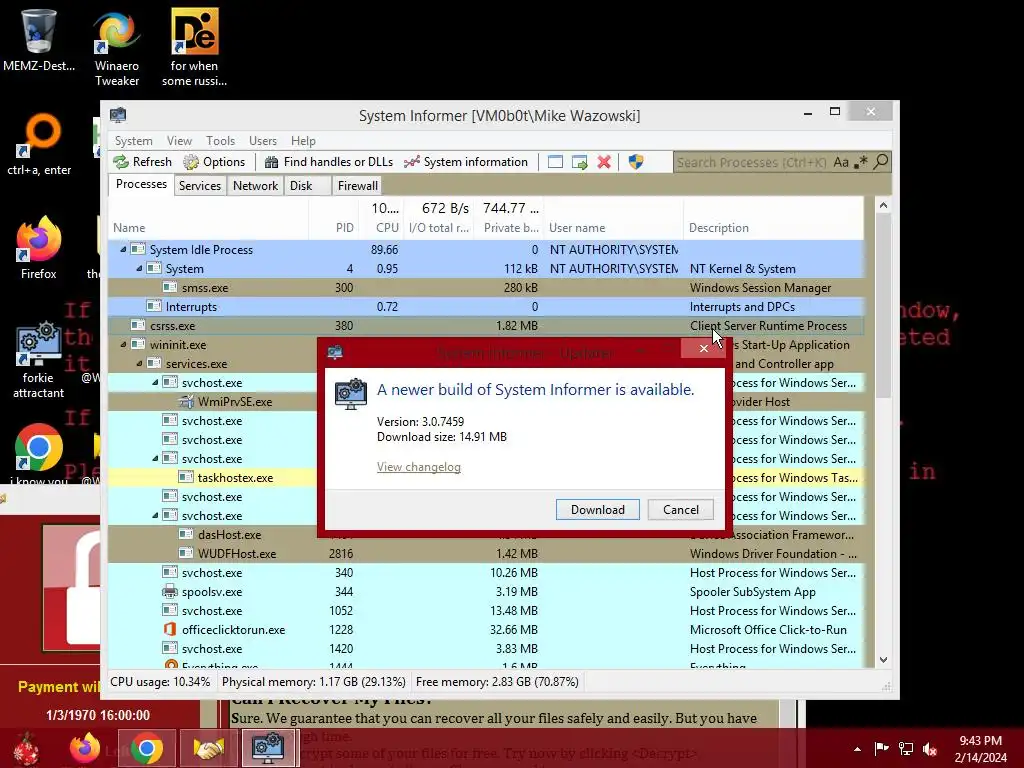Click the find window and thread icon
The width and height of the screenshot is (1024, 768).
(579, 162)
